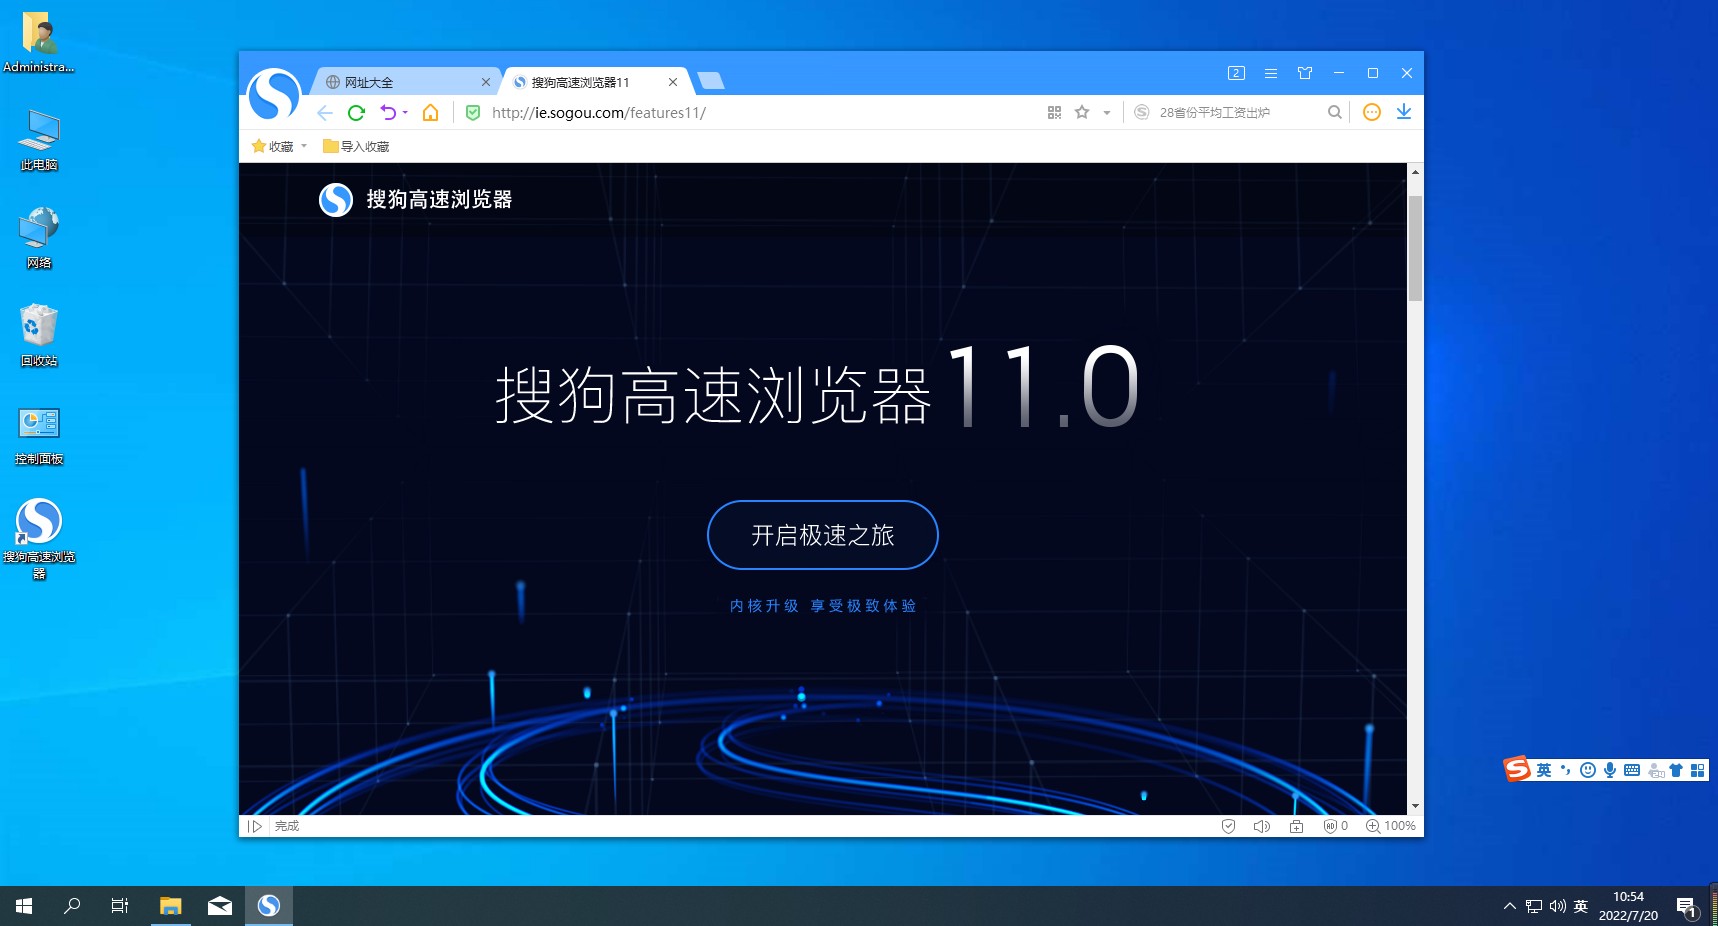Toggle 英 language mode on Sogou IME bar

(x=1544, y=770)
